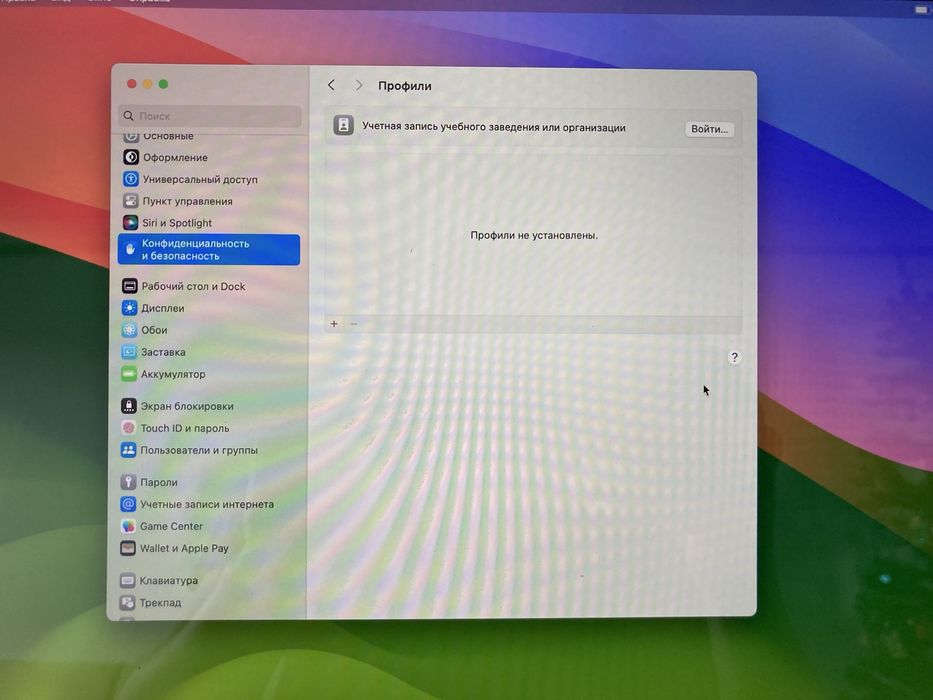Select the Универсальный доступ accessibility icon
Screen dimensions: 933x700
point(131,179)
